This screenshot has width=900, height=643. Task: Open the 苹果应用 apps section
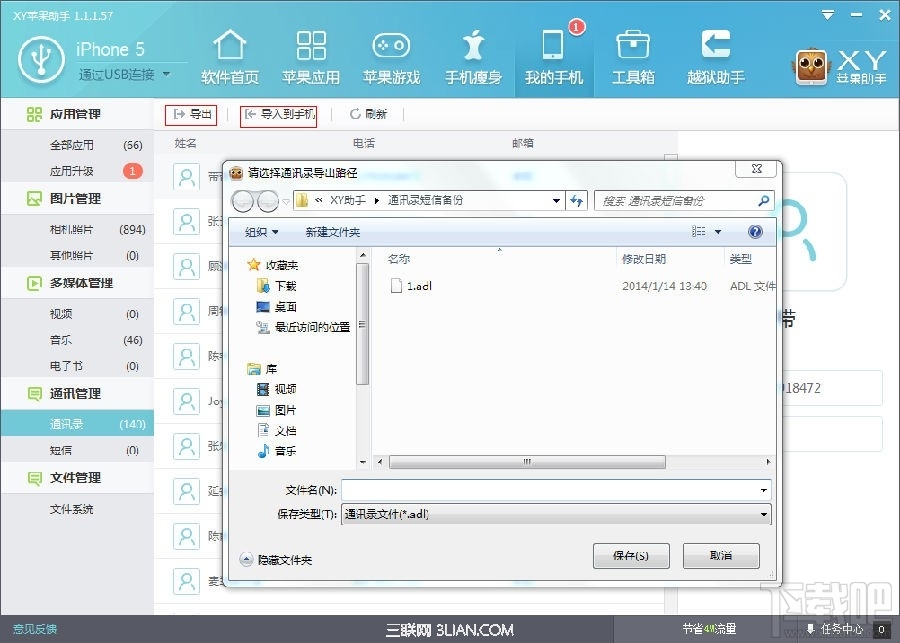[x=310, y=60]
